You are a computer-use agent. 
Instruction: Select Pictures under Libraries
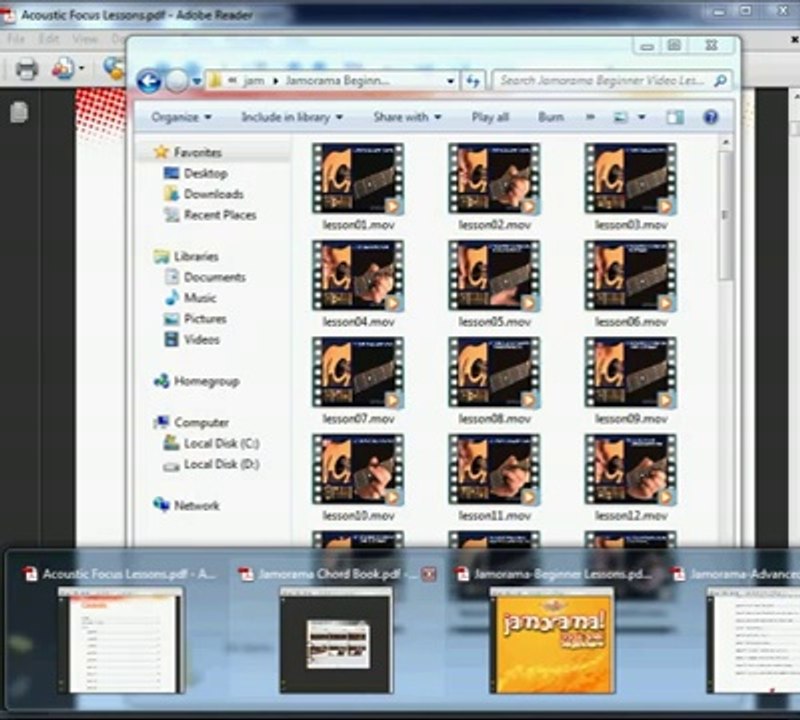(x=205, y=319)
